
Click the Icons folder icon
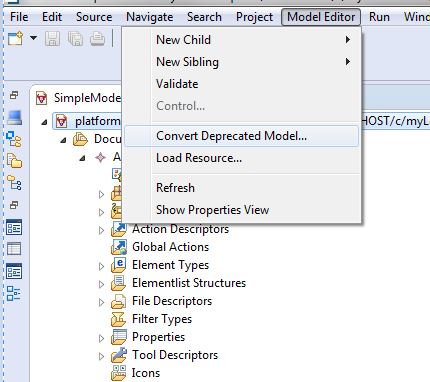(x=119, y=373)
